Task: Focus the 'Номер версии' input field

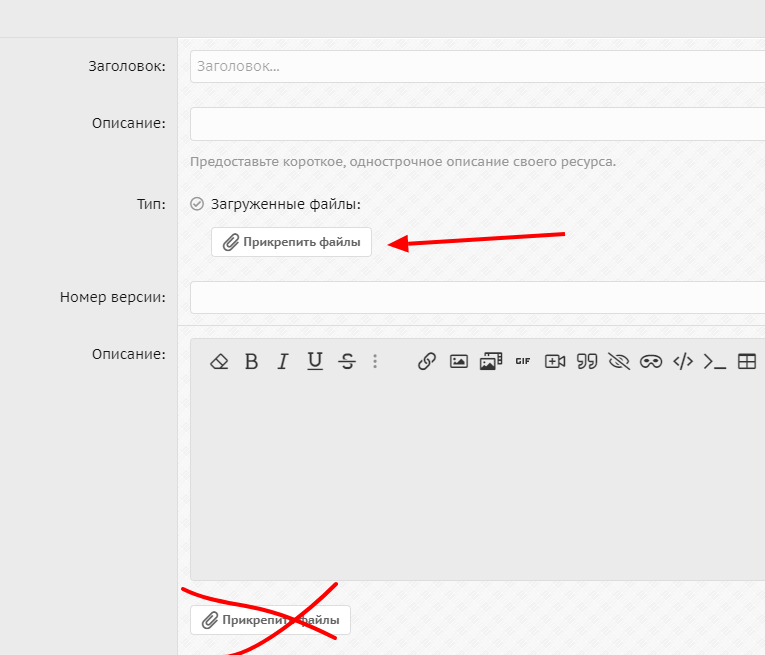Action: [478, 298]
